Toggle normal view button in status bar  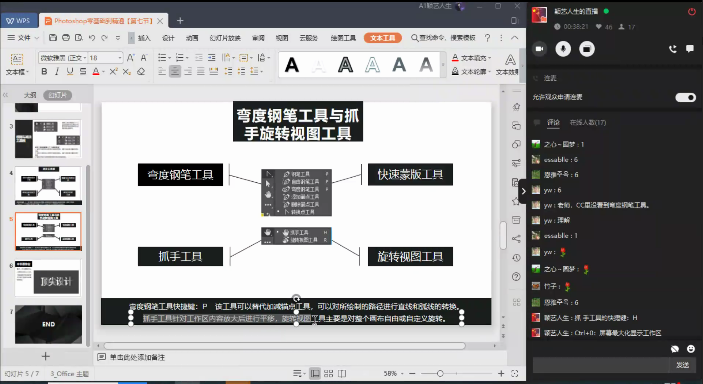315,373
